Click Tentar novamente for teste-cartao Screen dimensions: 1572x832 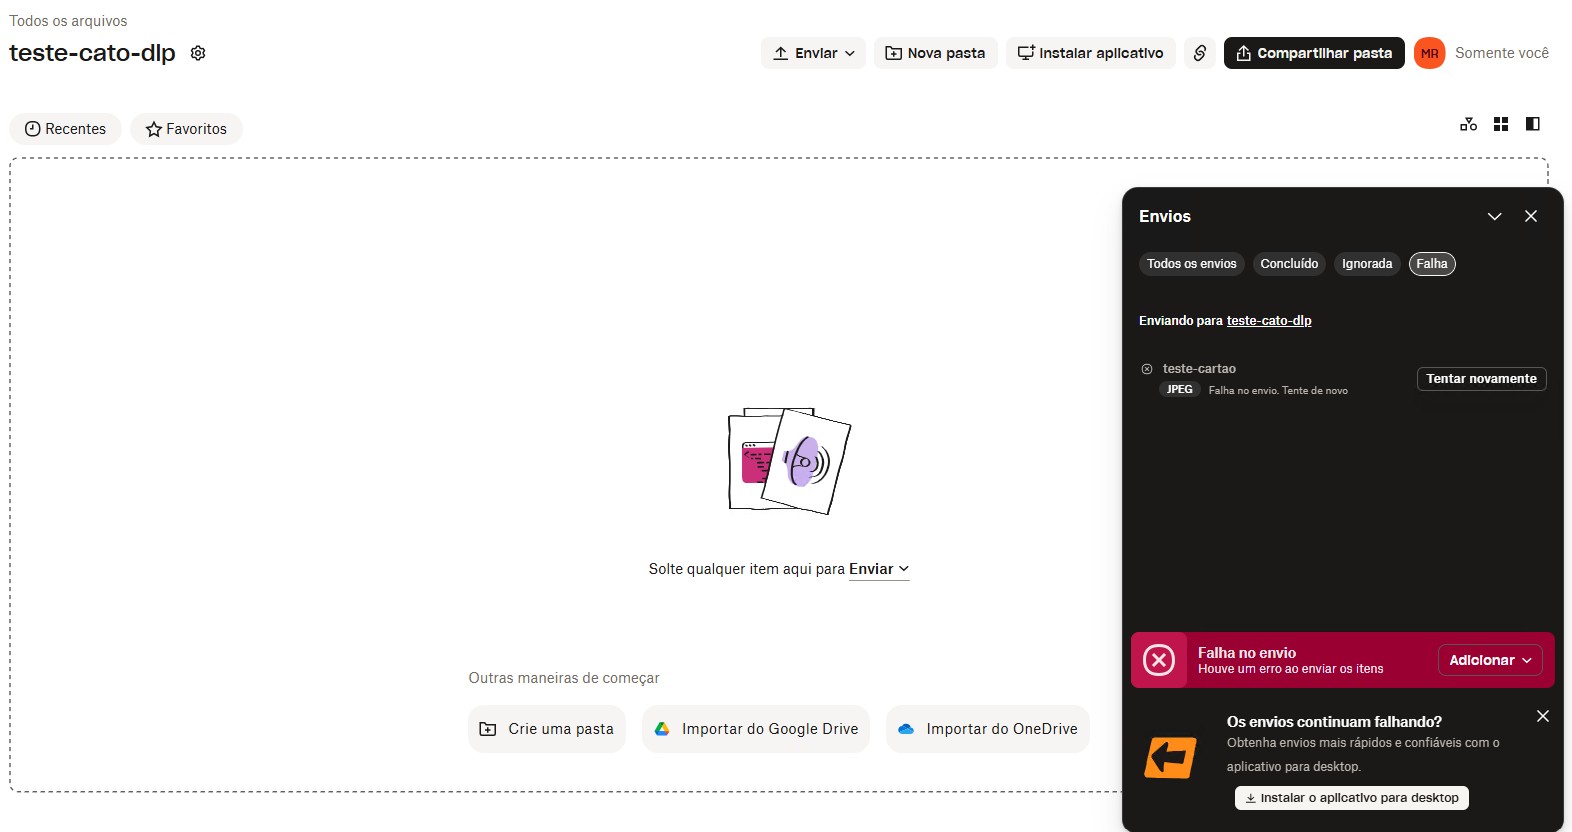click(x=1480, y=379)
